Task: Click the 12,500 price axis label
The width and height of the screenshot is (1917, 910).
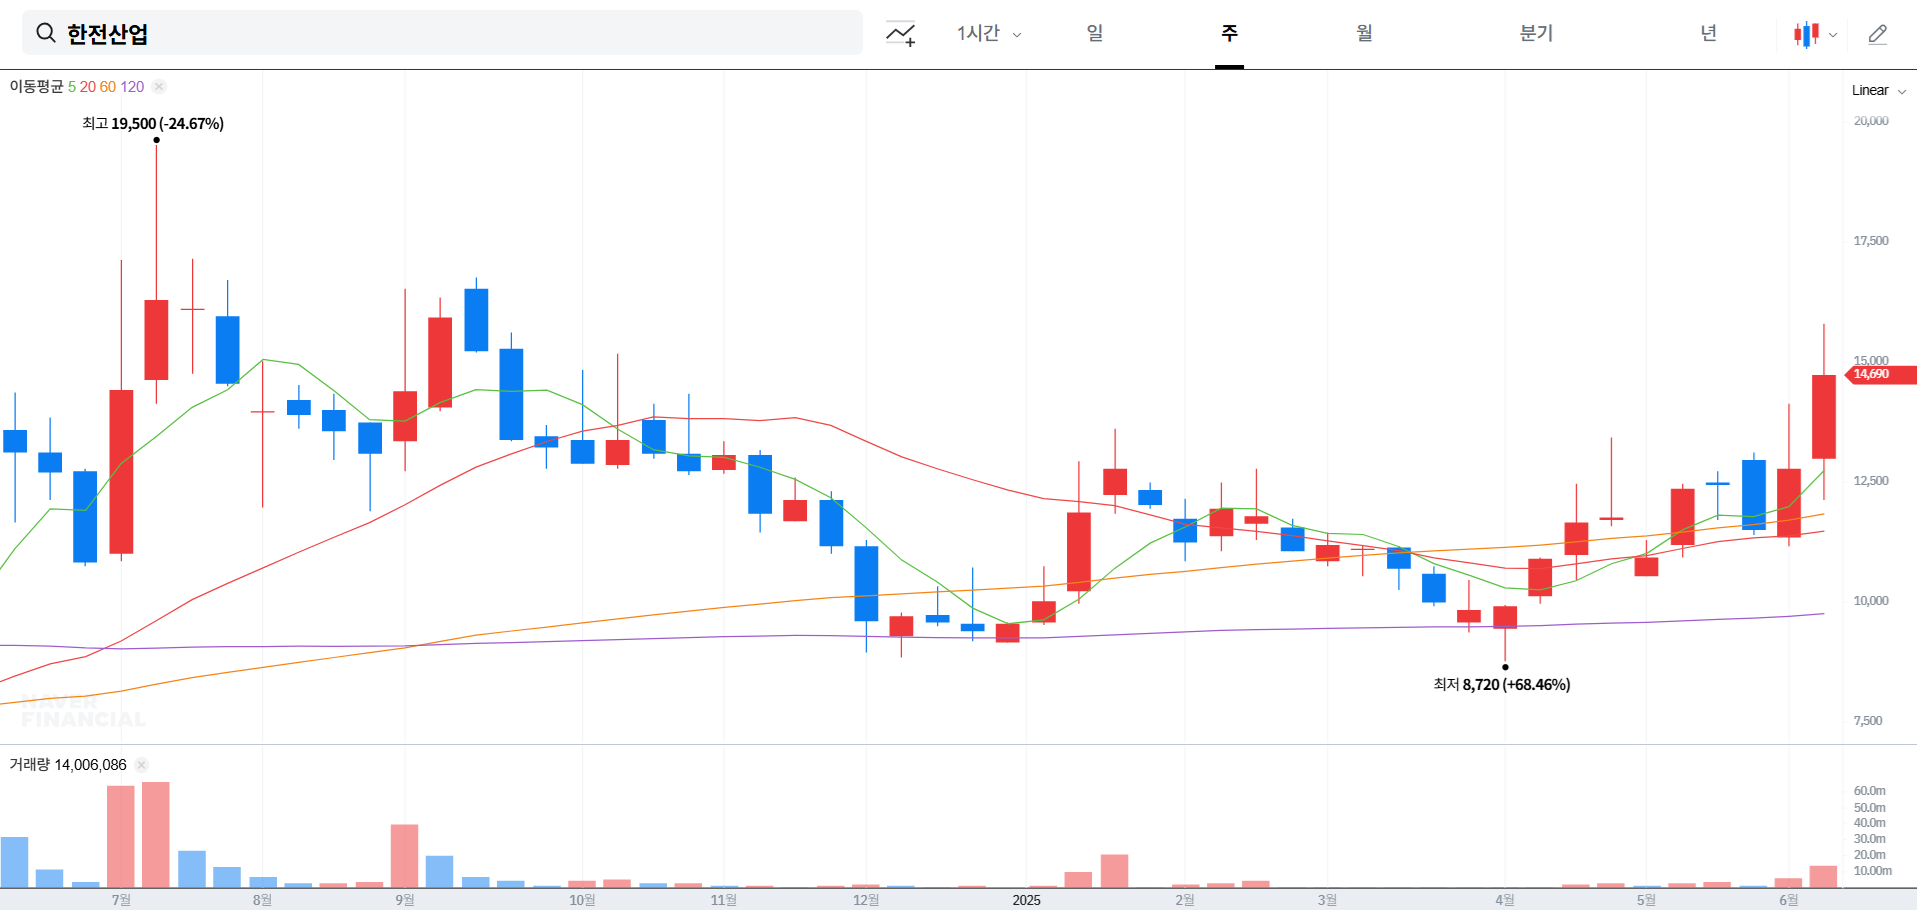Action: tap(1871, 481)
